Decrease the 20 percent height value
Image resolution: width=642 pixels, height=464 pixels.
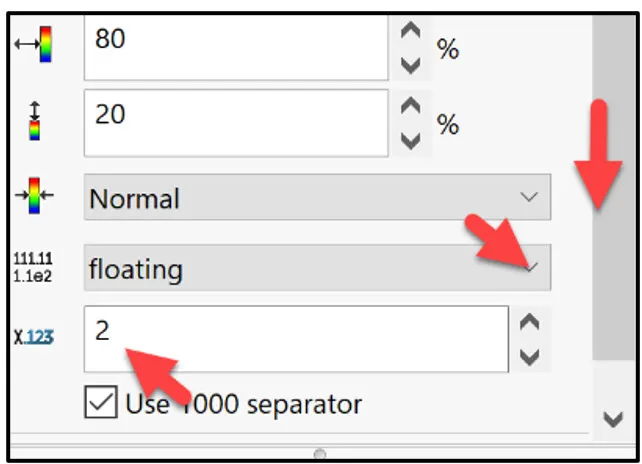pos(411,141)
